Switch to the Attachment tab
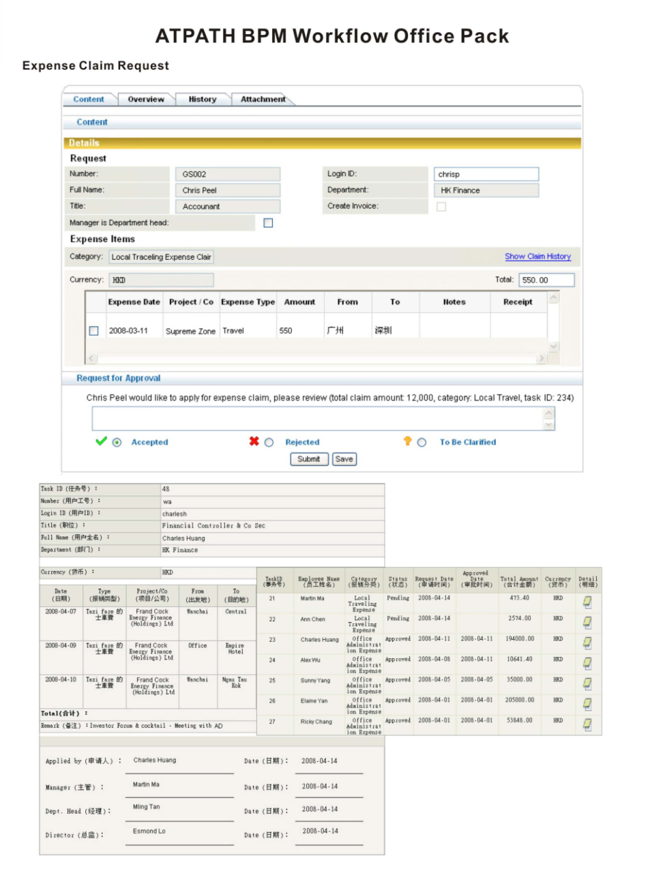This screenshot has height=882, width=648. click(263, 99)
